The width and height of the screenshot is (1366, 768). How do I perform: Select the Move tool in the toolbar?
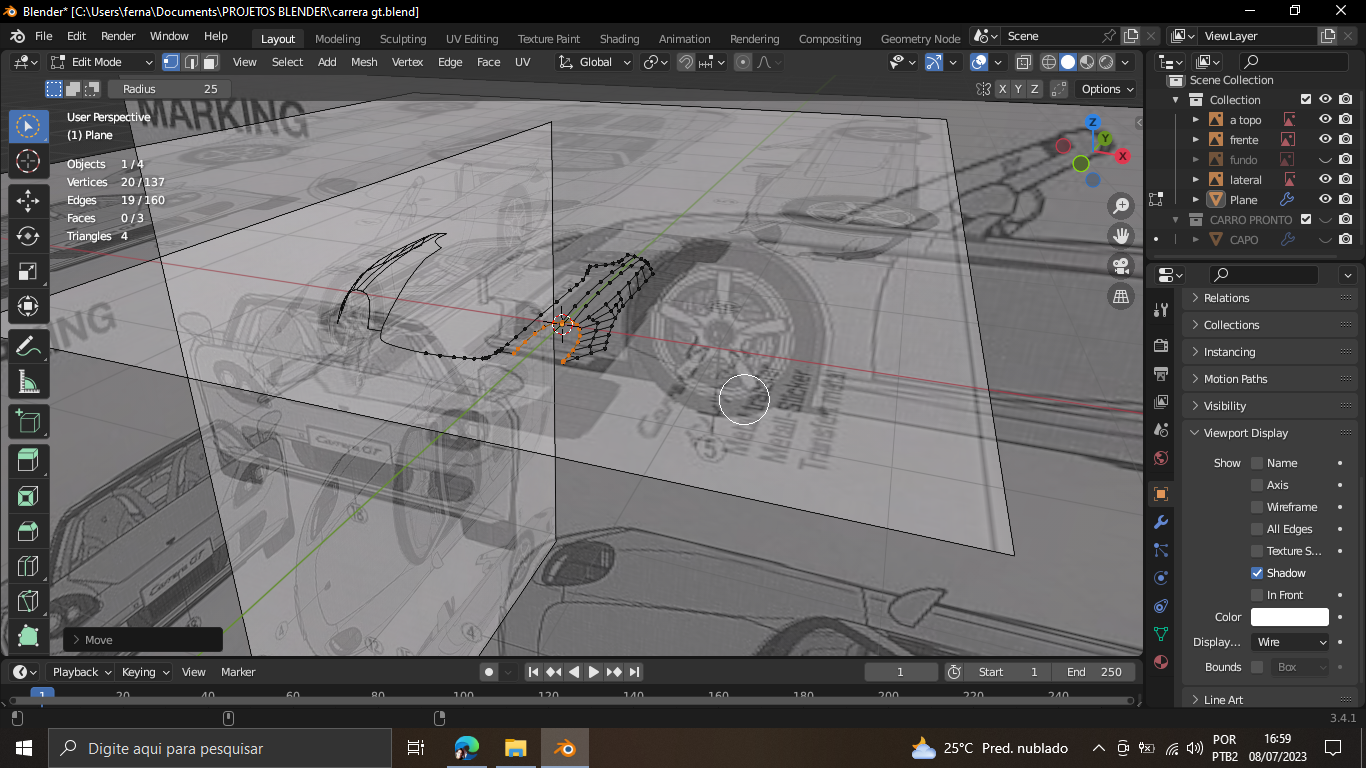coord(28,199)
